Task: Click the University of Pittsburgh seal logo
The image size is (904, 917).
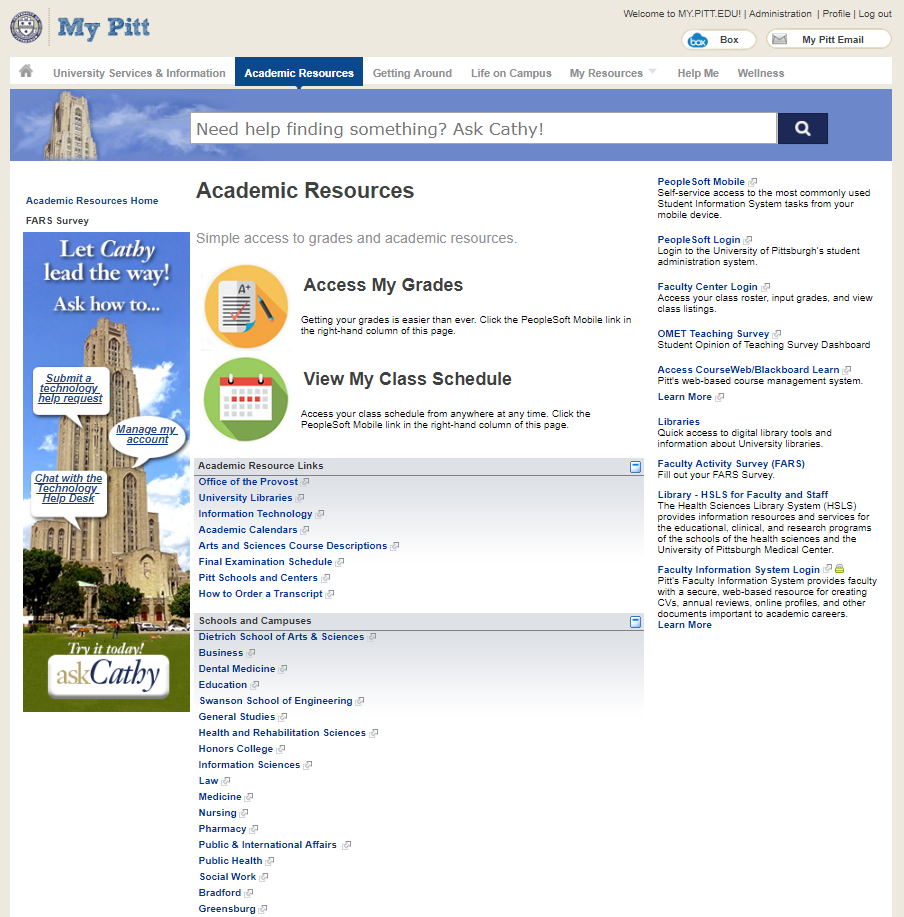Action: pos(26,27)
